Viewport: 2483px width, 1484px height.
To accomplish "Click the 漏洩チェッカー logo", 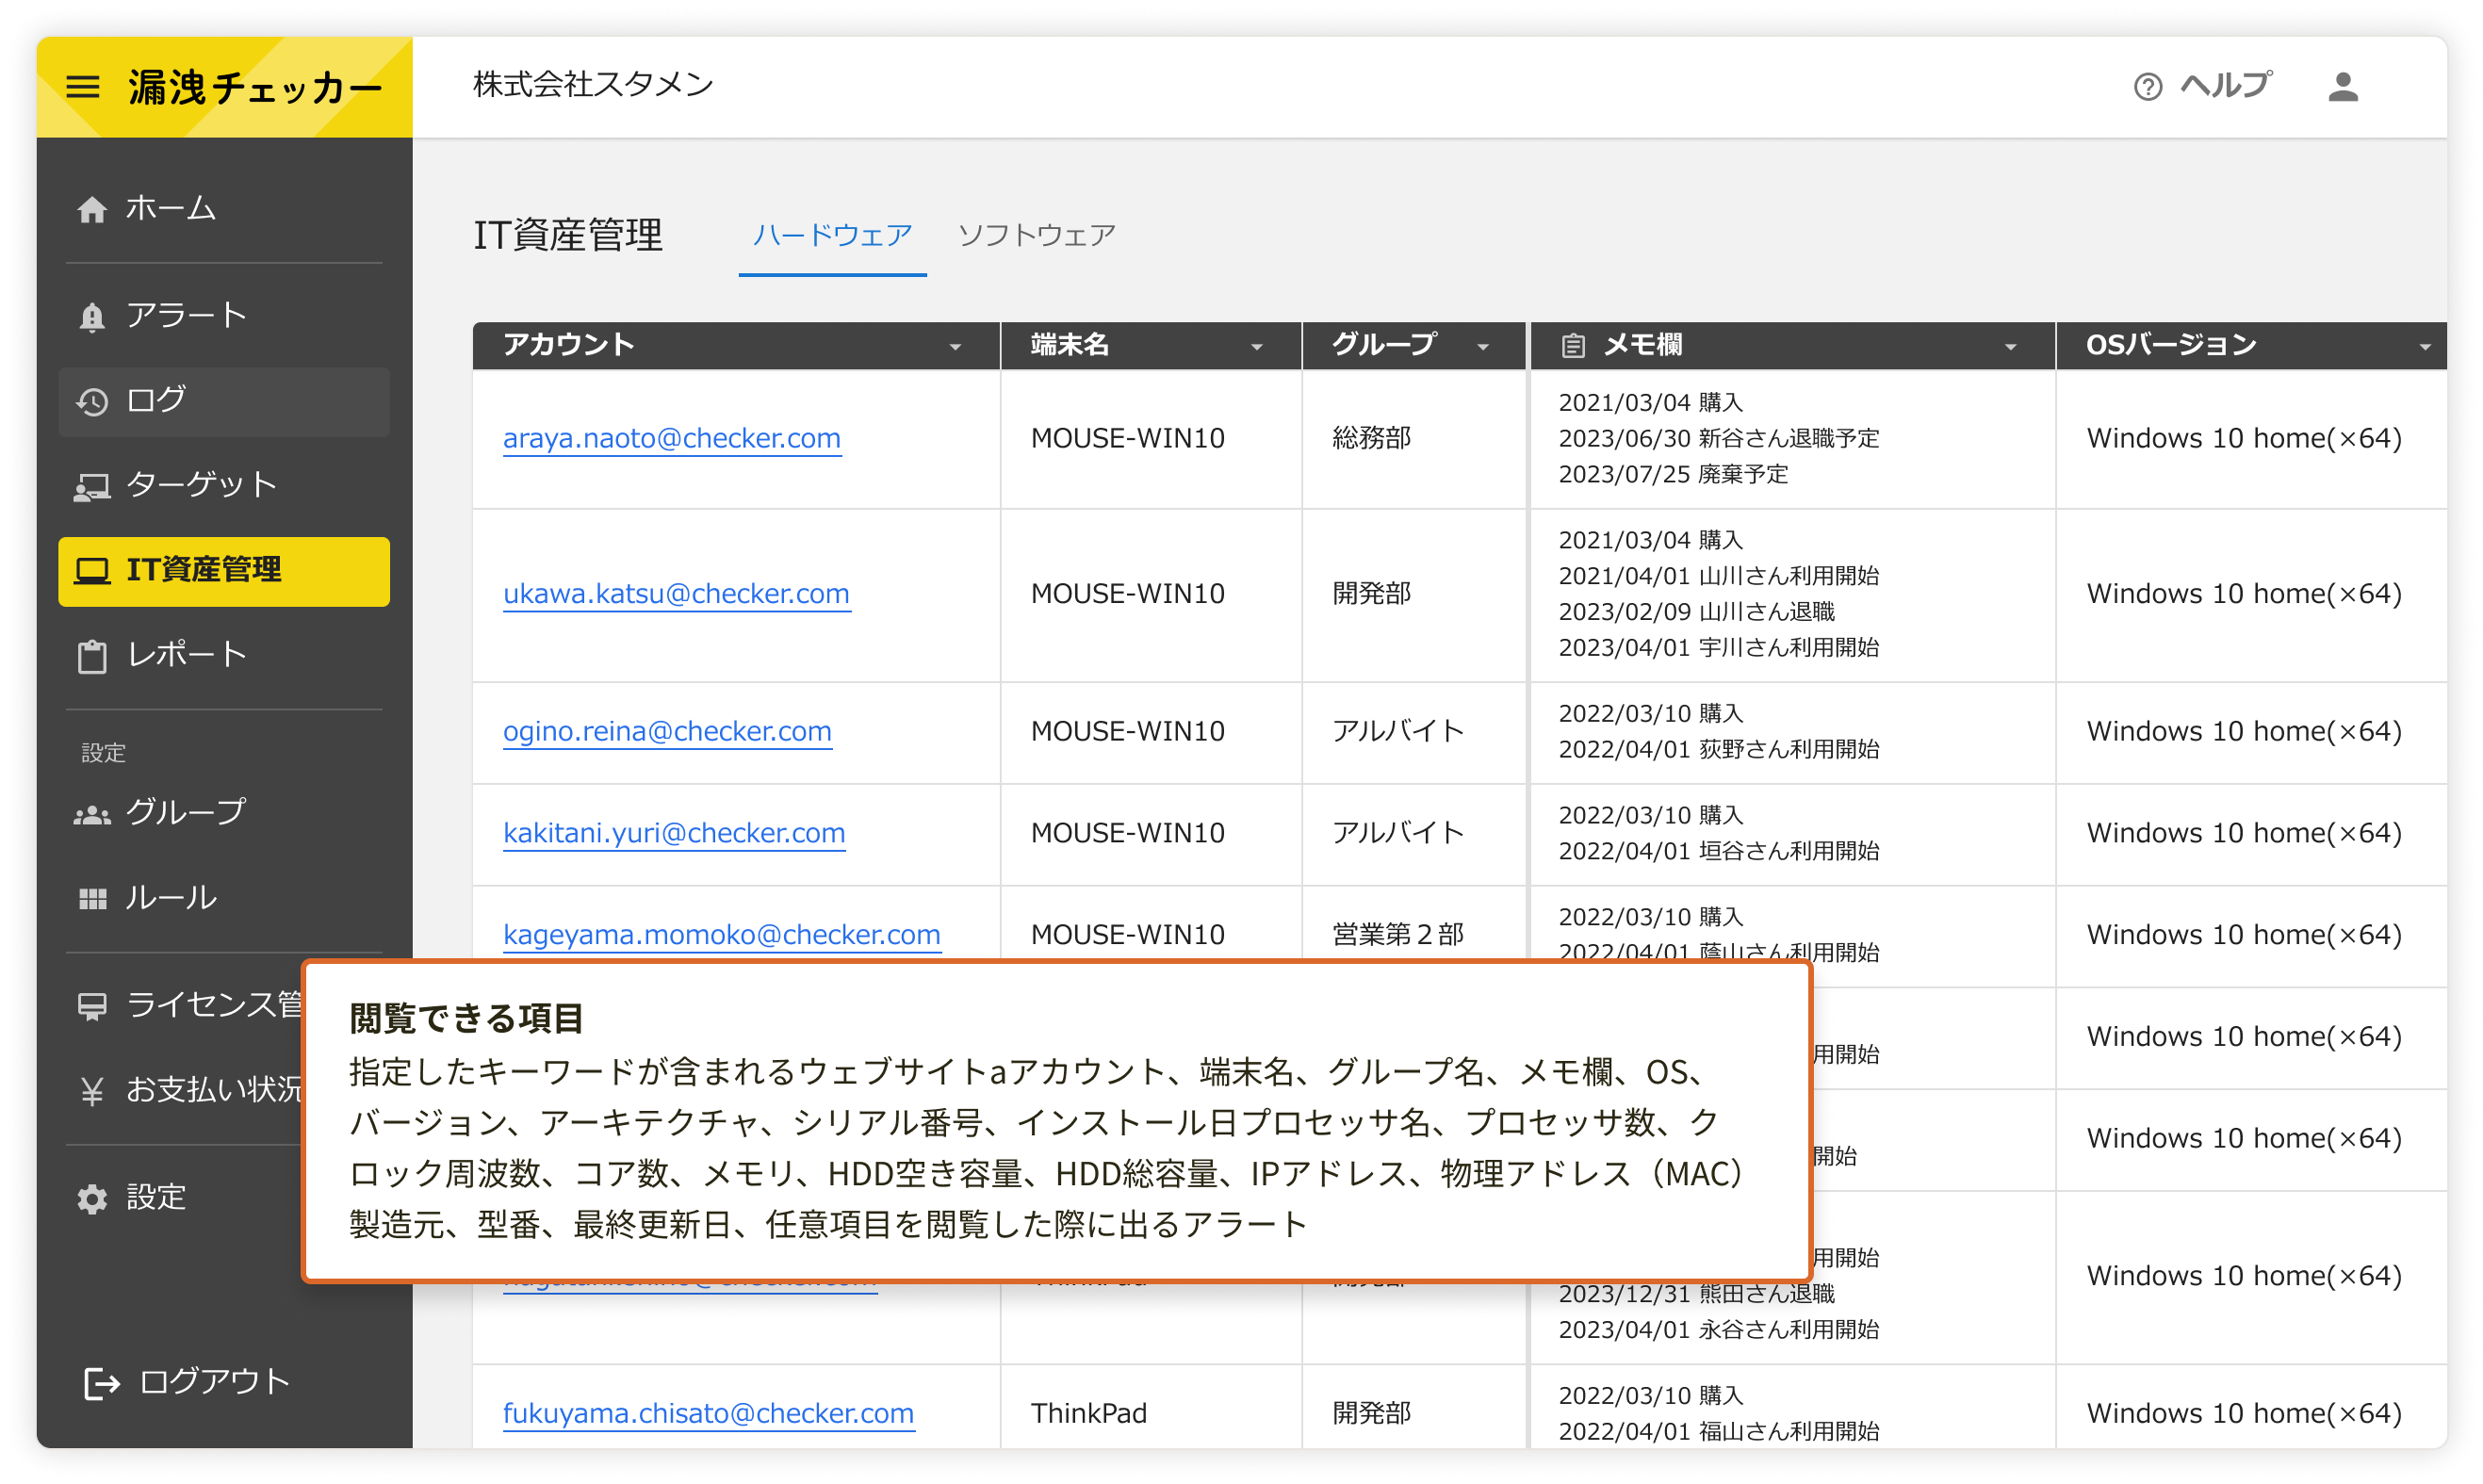I will [255, 87].
